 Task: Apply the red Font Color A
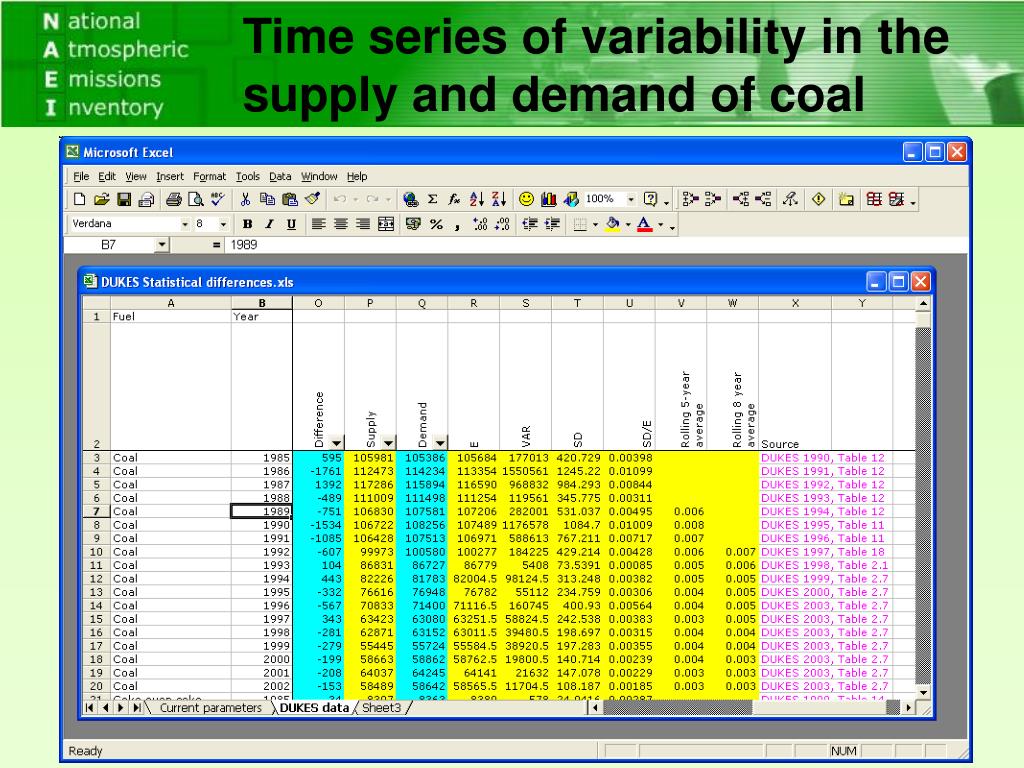point(645,224)
